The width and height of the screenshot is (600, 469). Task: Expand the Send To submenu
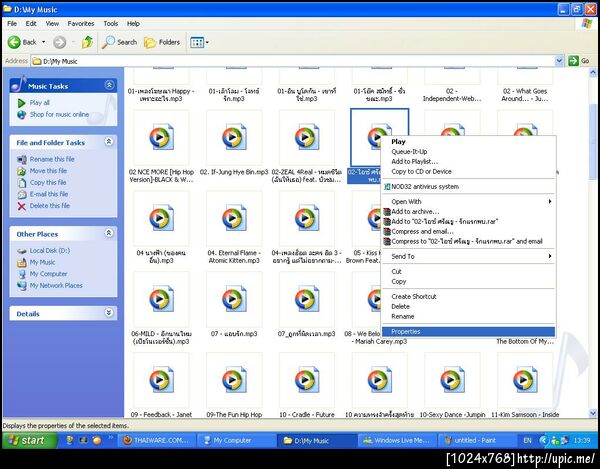468,256
